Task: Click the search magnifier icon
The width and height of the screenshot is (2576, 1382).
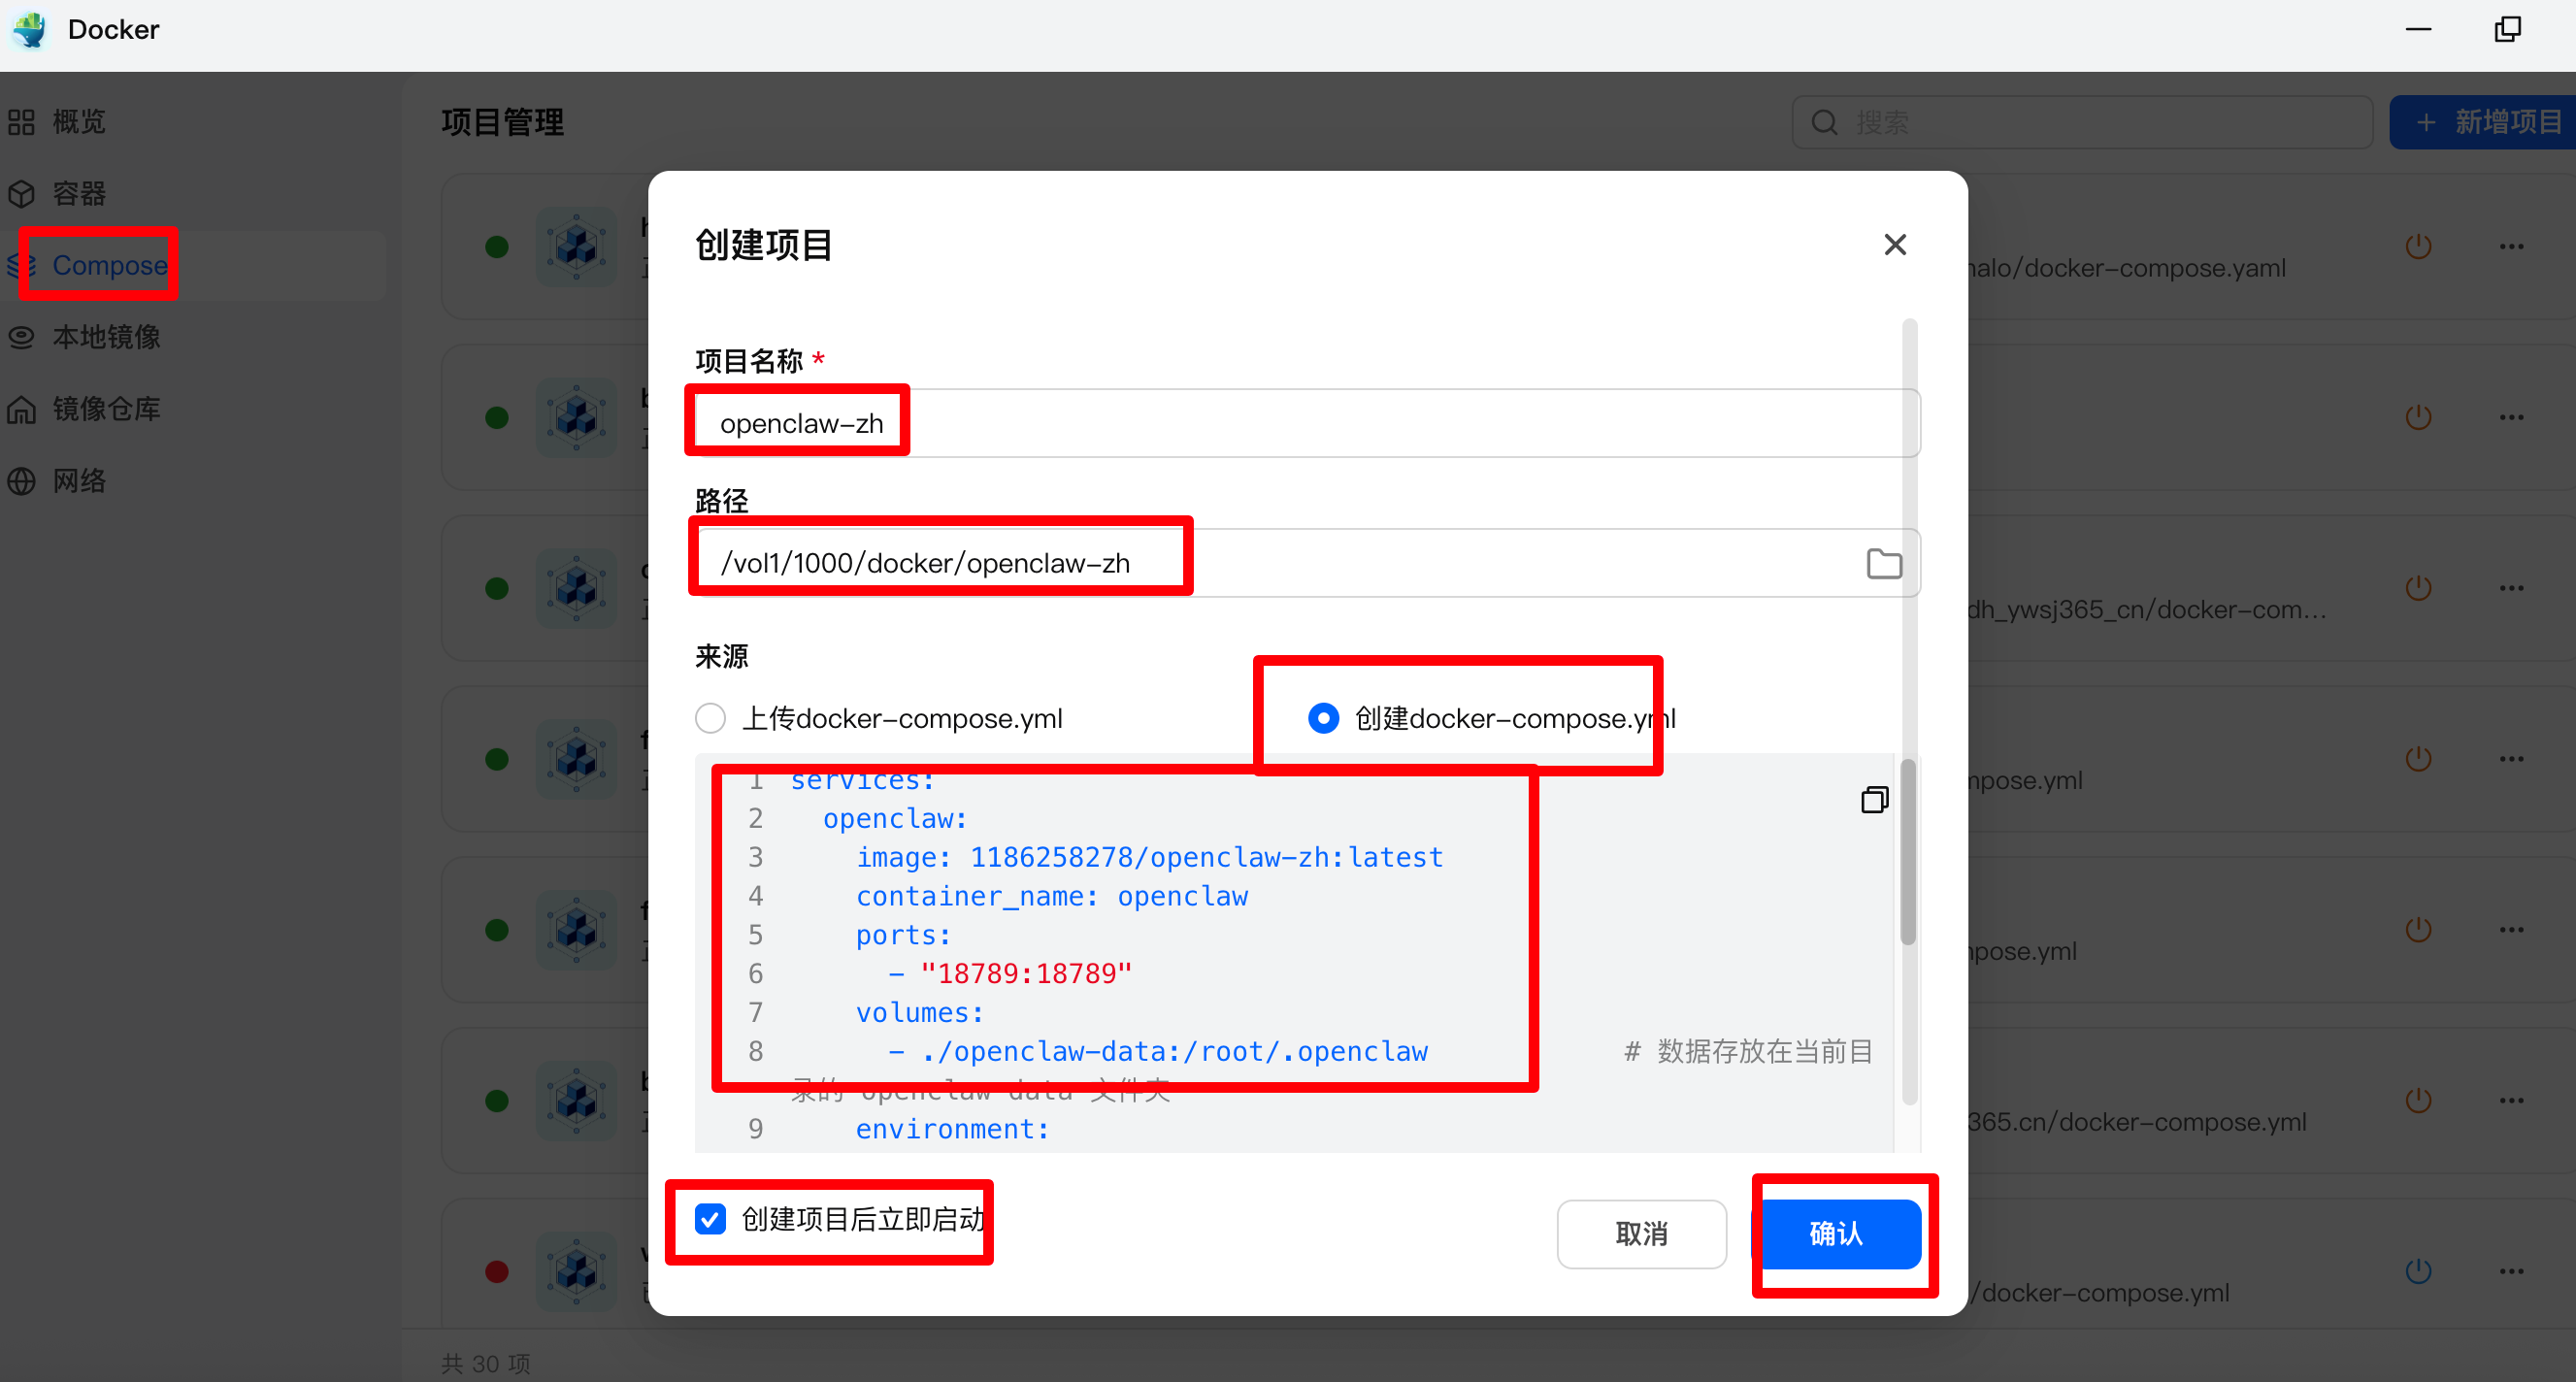Action: [1824, 123]
